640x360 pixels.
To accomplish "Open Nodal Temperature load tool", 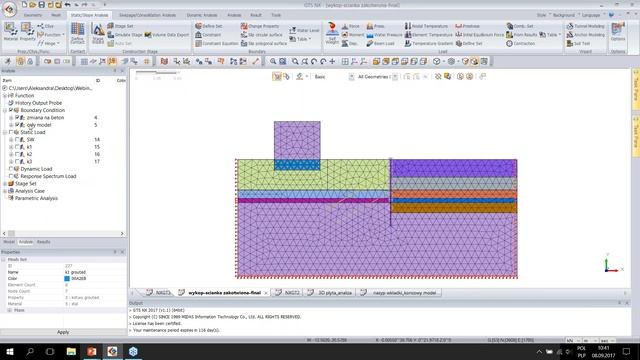I will pos(426,26).
